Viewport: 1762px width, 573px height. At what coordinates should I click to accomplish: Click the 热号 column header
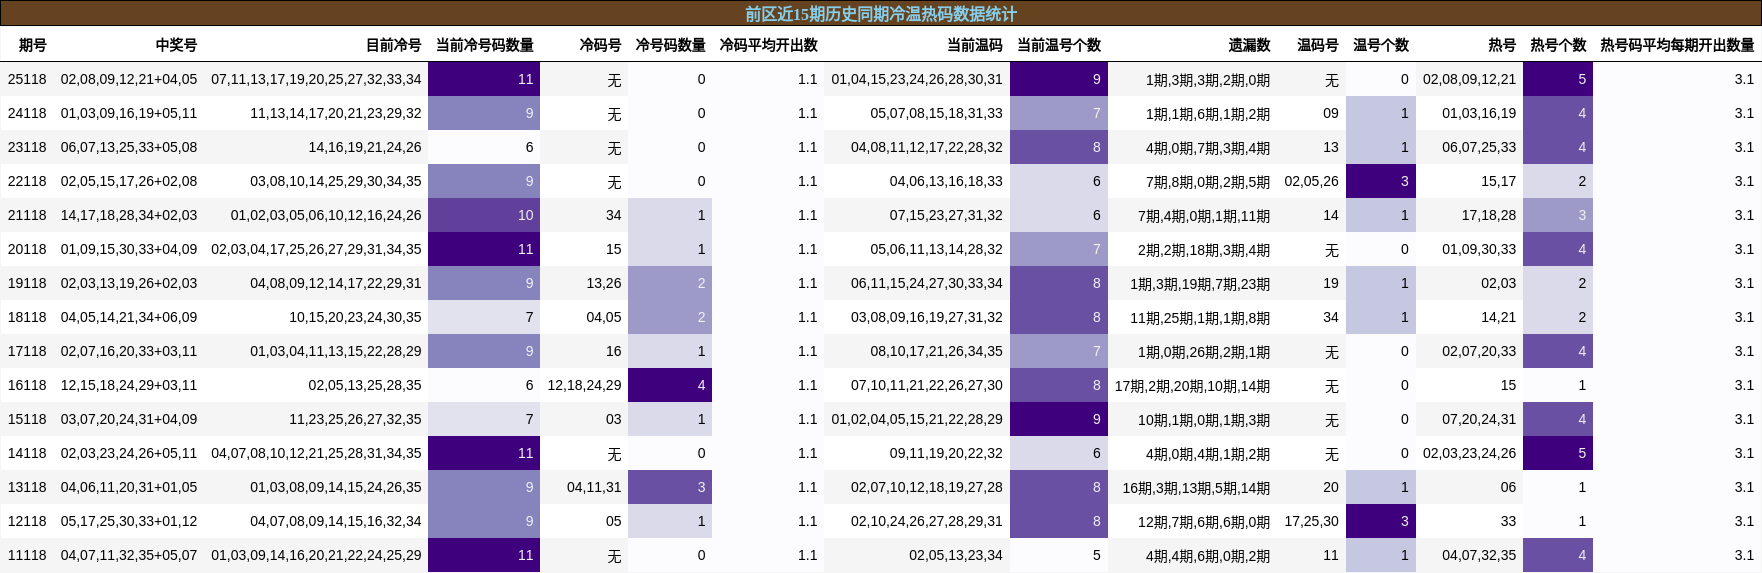[1502, 45]
